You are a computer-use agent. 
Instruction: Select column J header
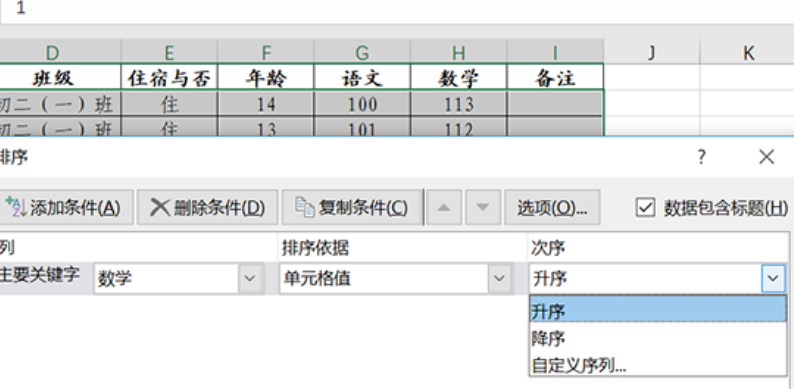[652, 52]
